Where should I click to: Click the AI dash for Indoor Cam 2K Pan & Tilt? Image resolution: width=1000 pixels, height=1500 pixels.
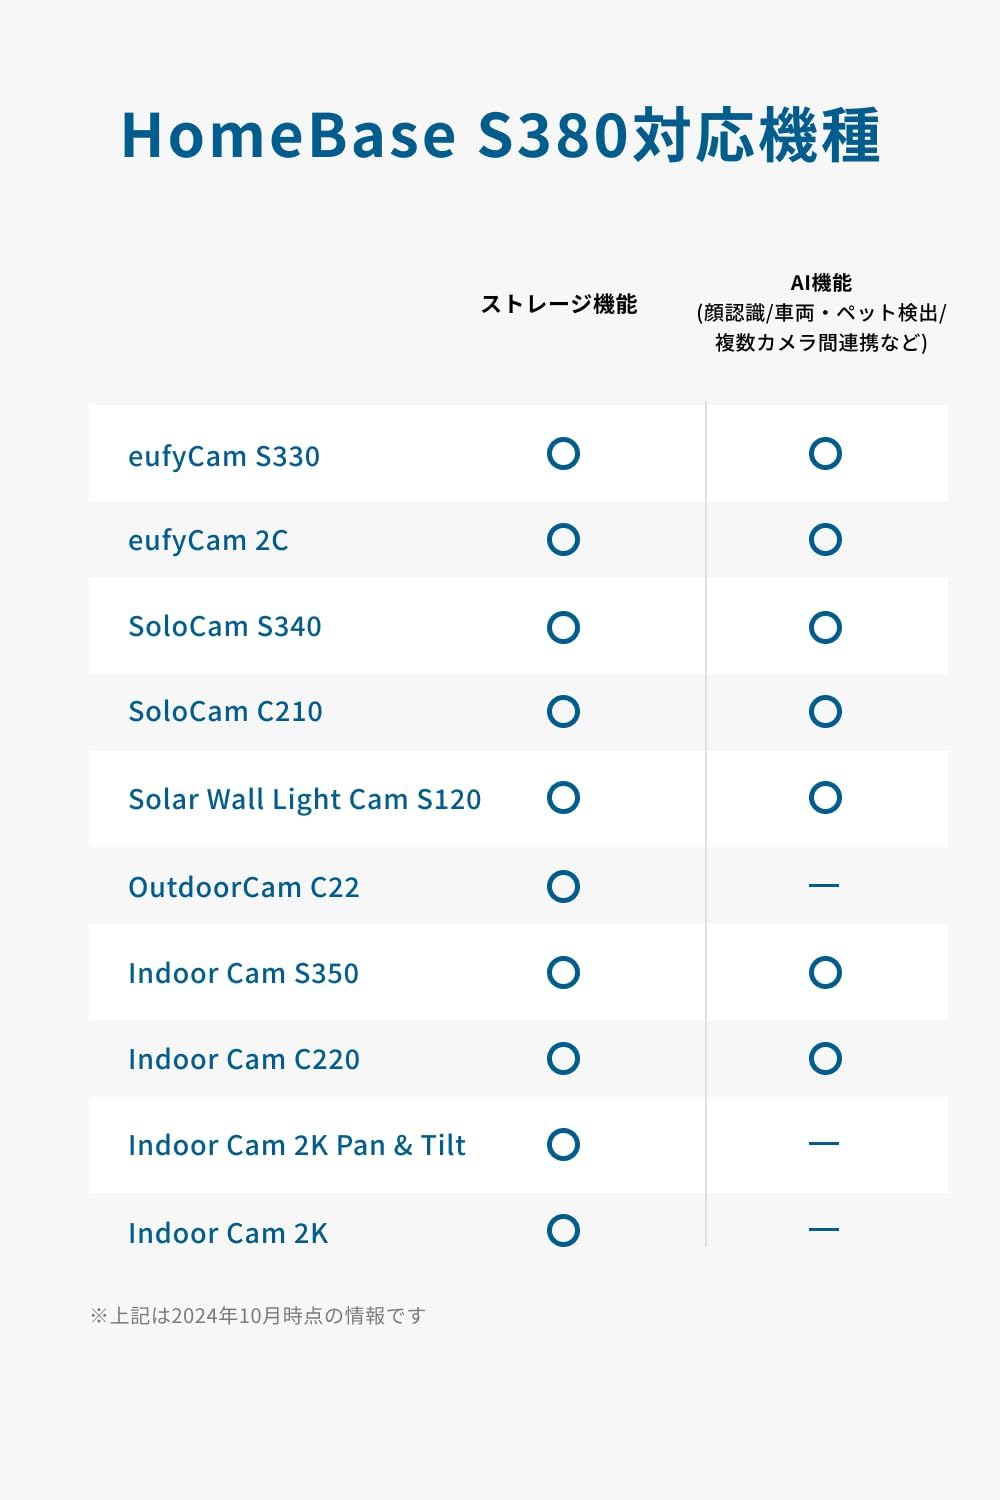click(x=824, y=1144)
